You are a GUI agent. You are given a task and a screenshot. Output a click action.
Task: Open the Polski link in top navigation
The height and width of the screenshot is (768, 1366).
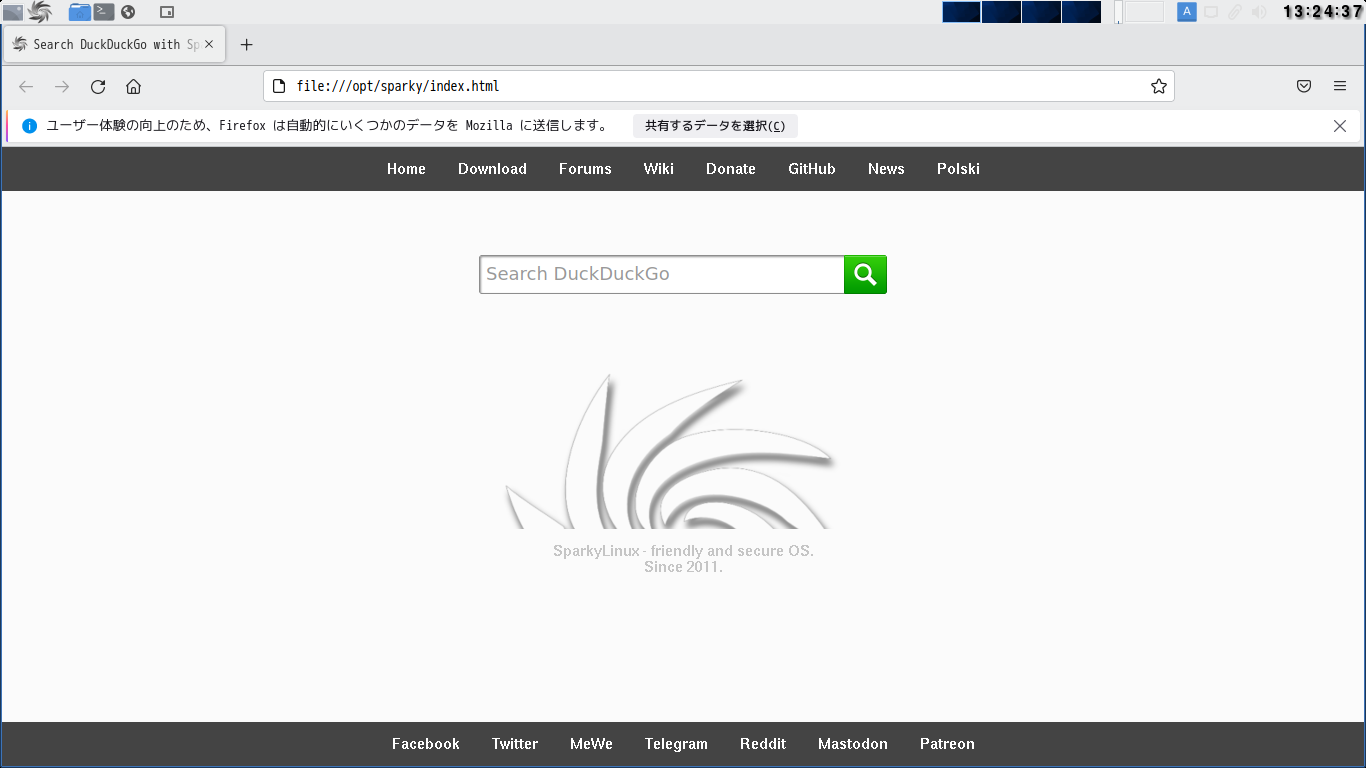[x=958, y=169]
